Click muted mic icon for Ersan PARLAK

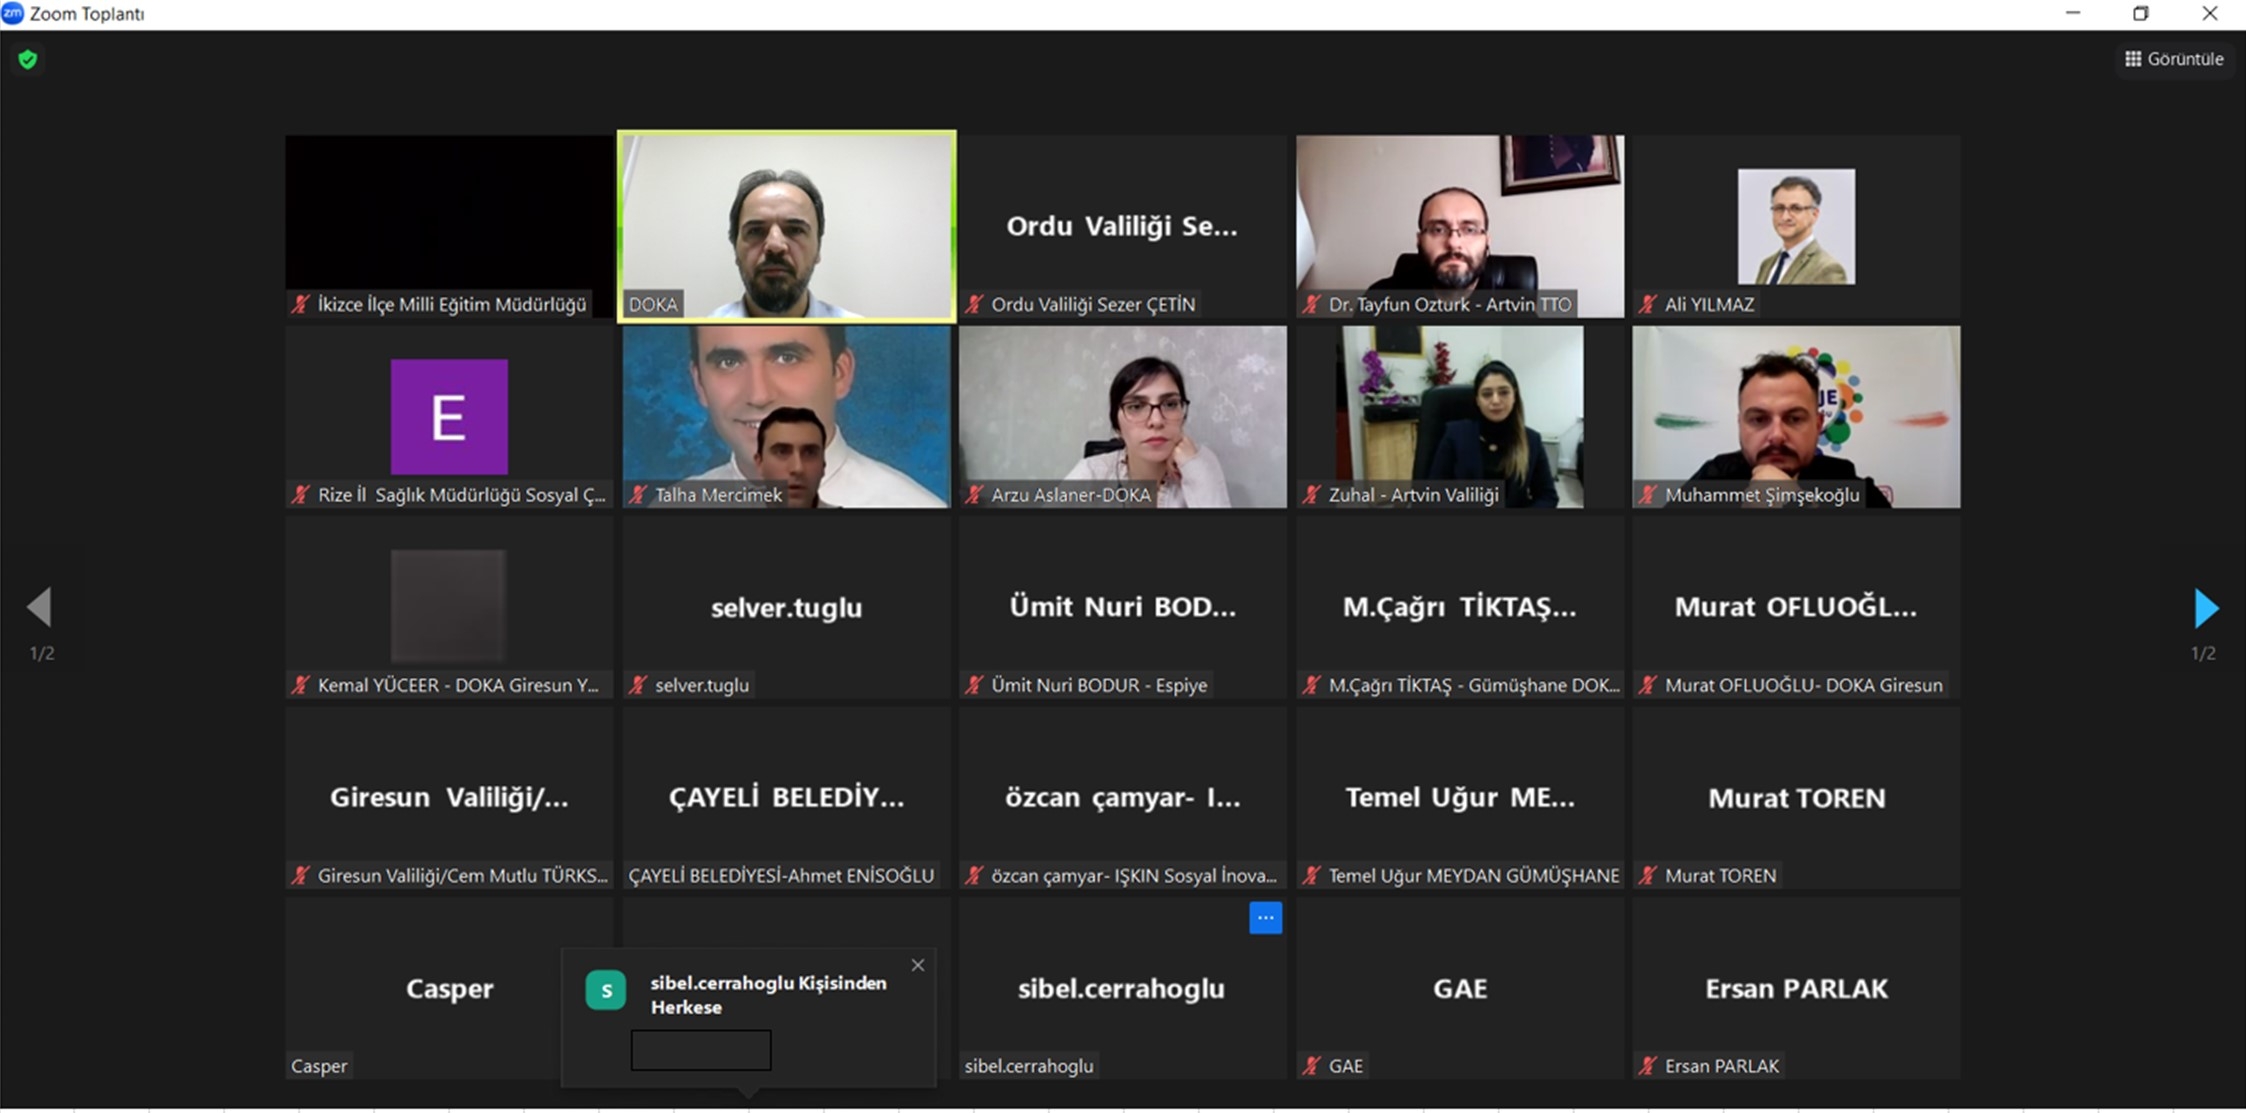pos(1648,1066)
